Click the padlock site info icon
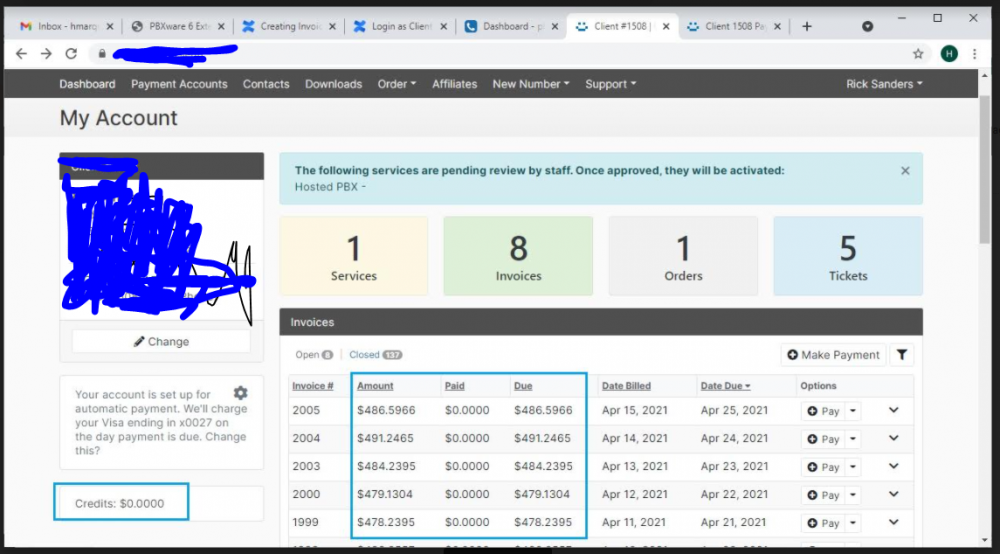1000x554 pixels. [x=102, y=54]
